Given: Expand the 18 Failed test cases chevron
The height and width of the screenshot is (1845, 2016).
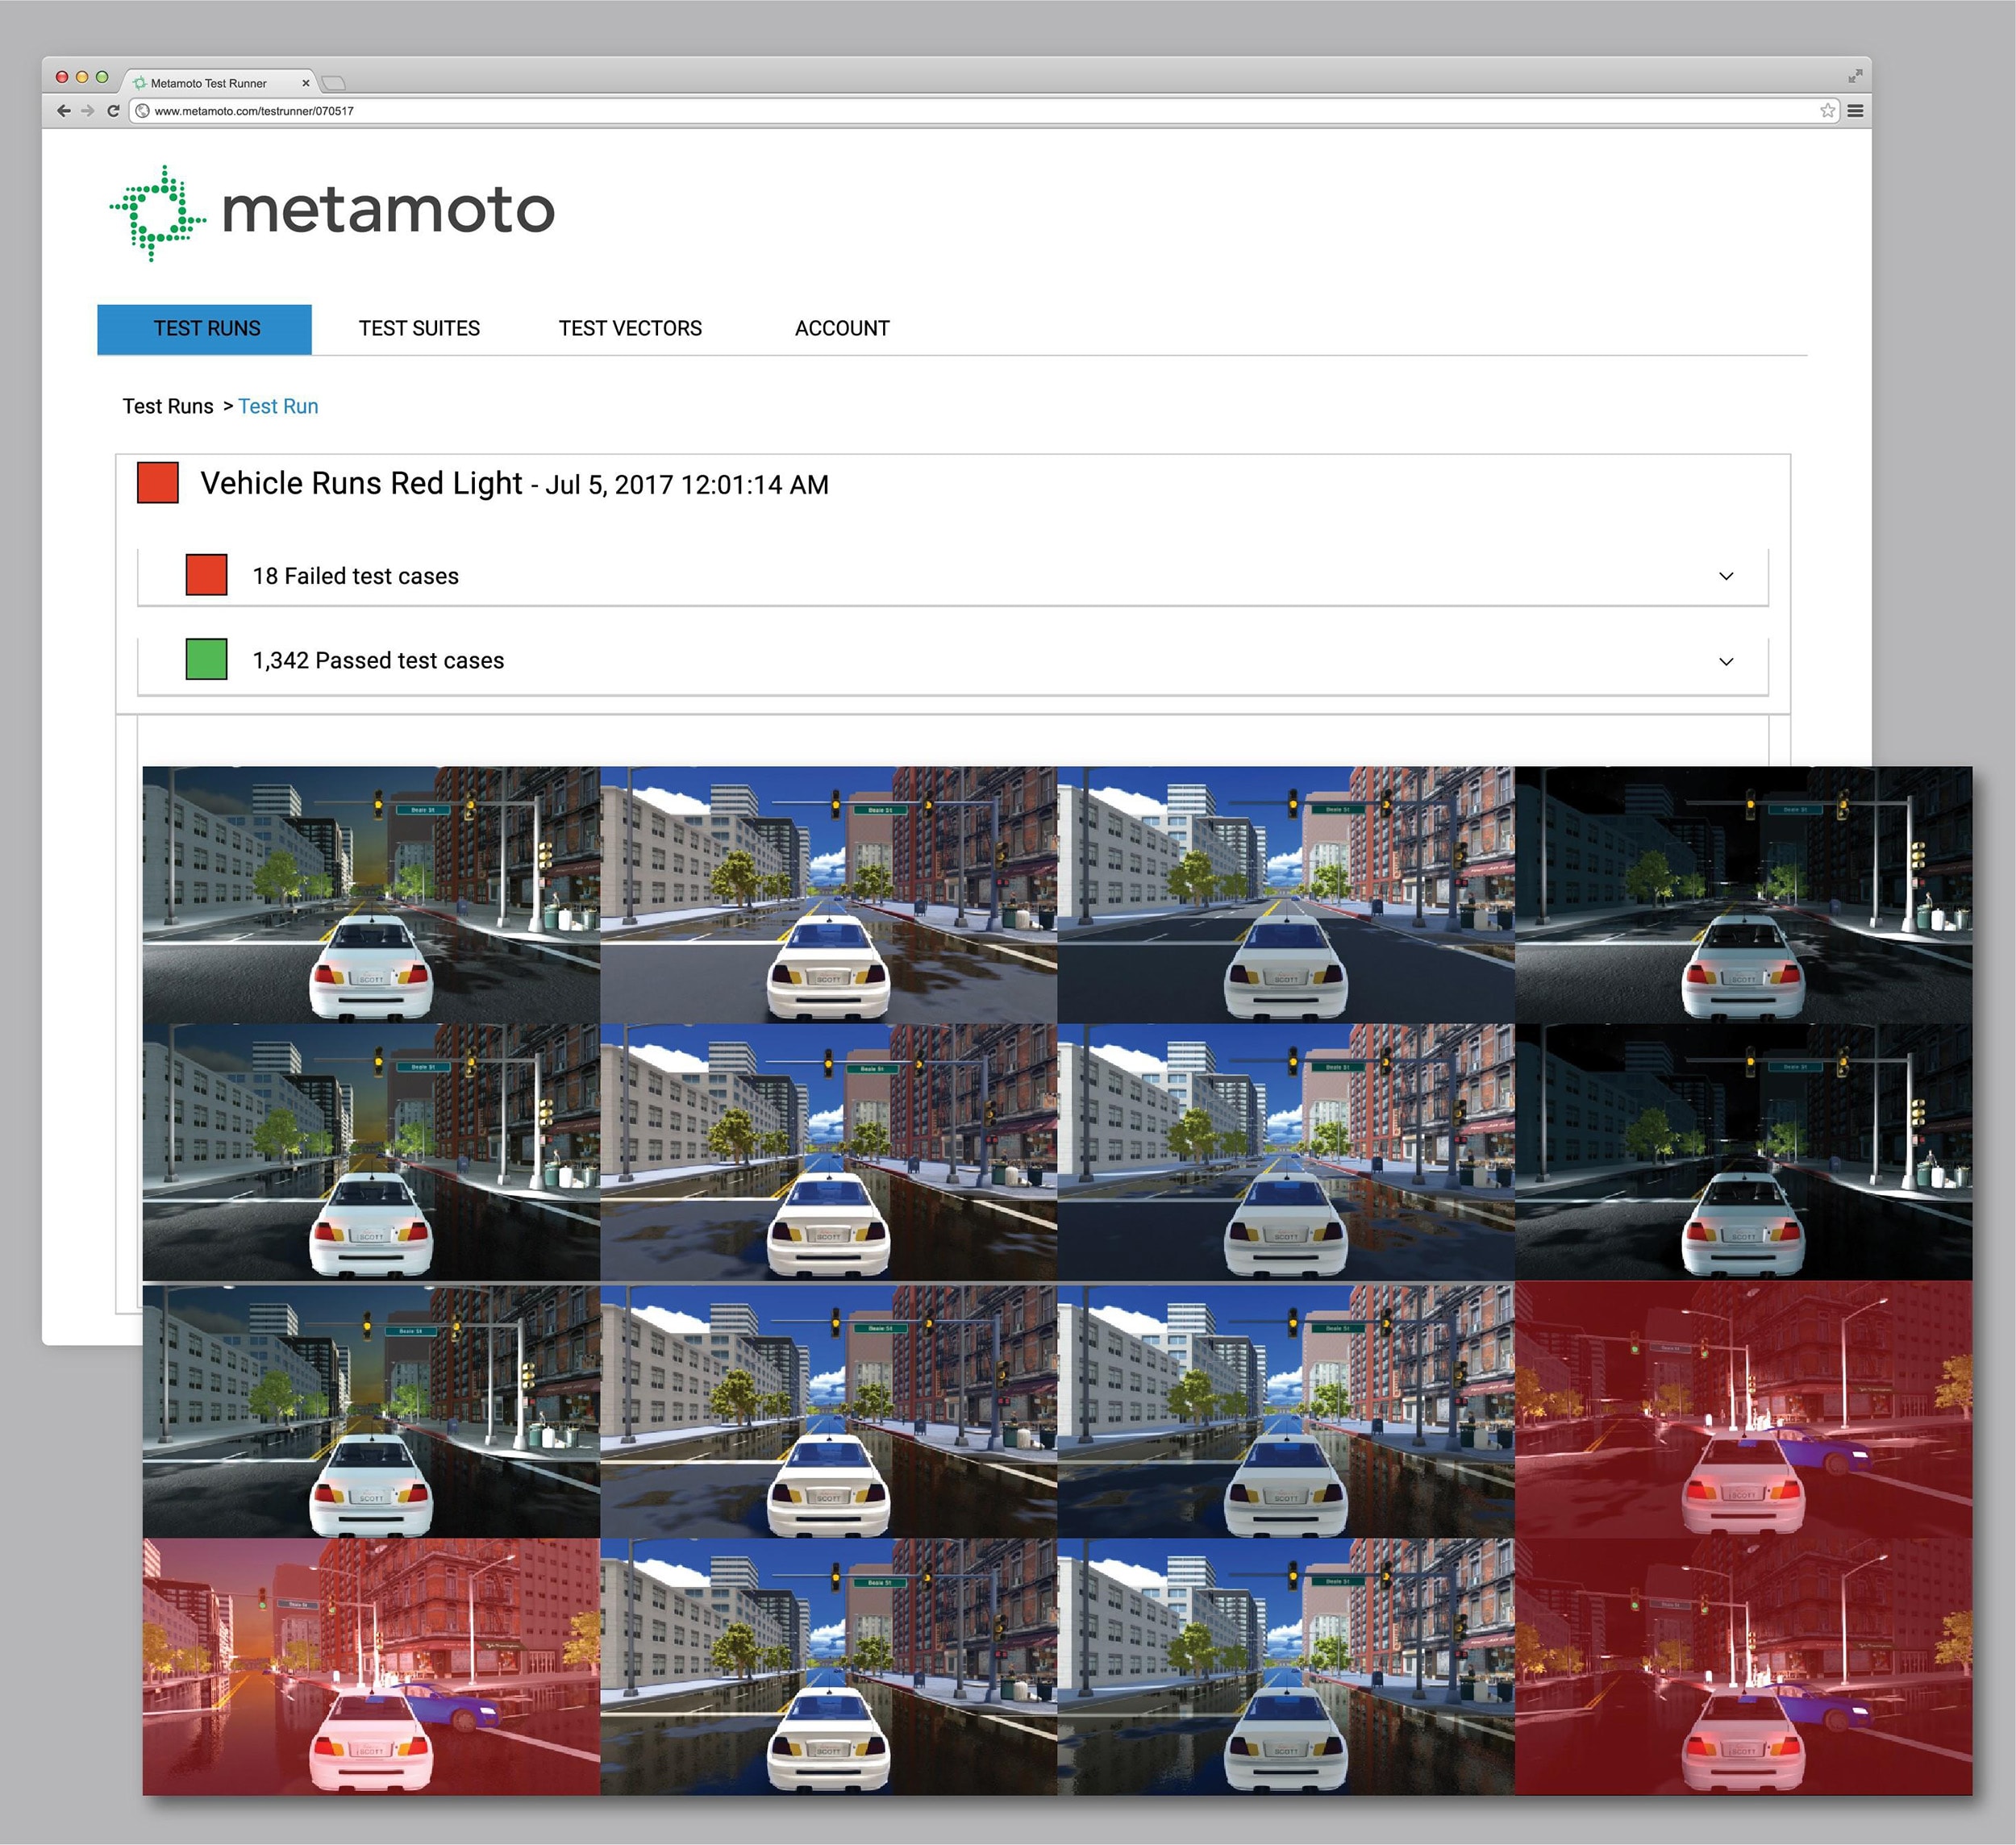Looking at the screenshot, I should click(1726, 576).
